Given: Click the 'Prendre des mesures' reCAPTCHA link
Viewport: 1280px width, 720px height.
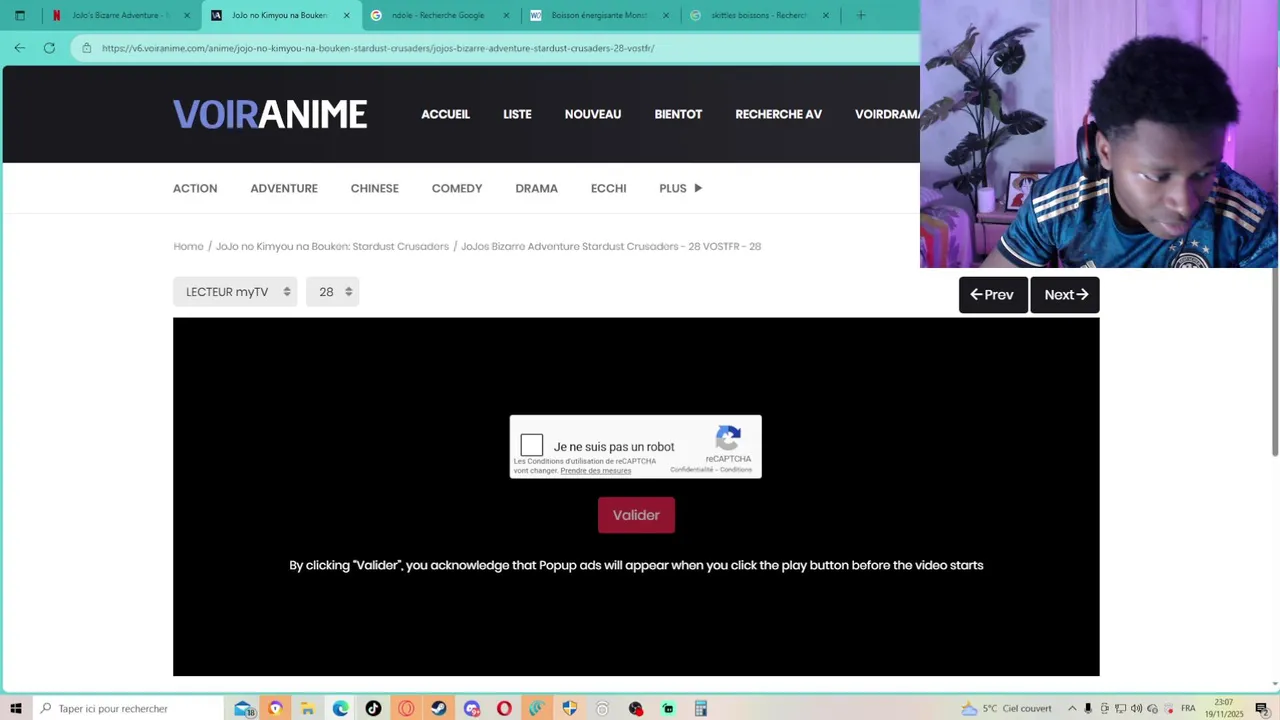Looking at the screenshot, I should click(596, 471).
